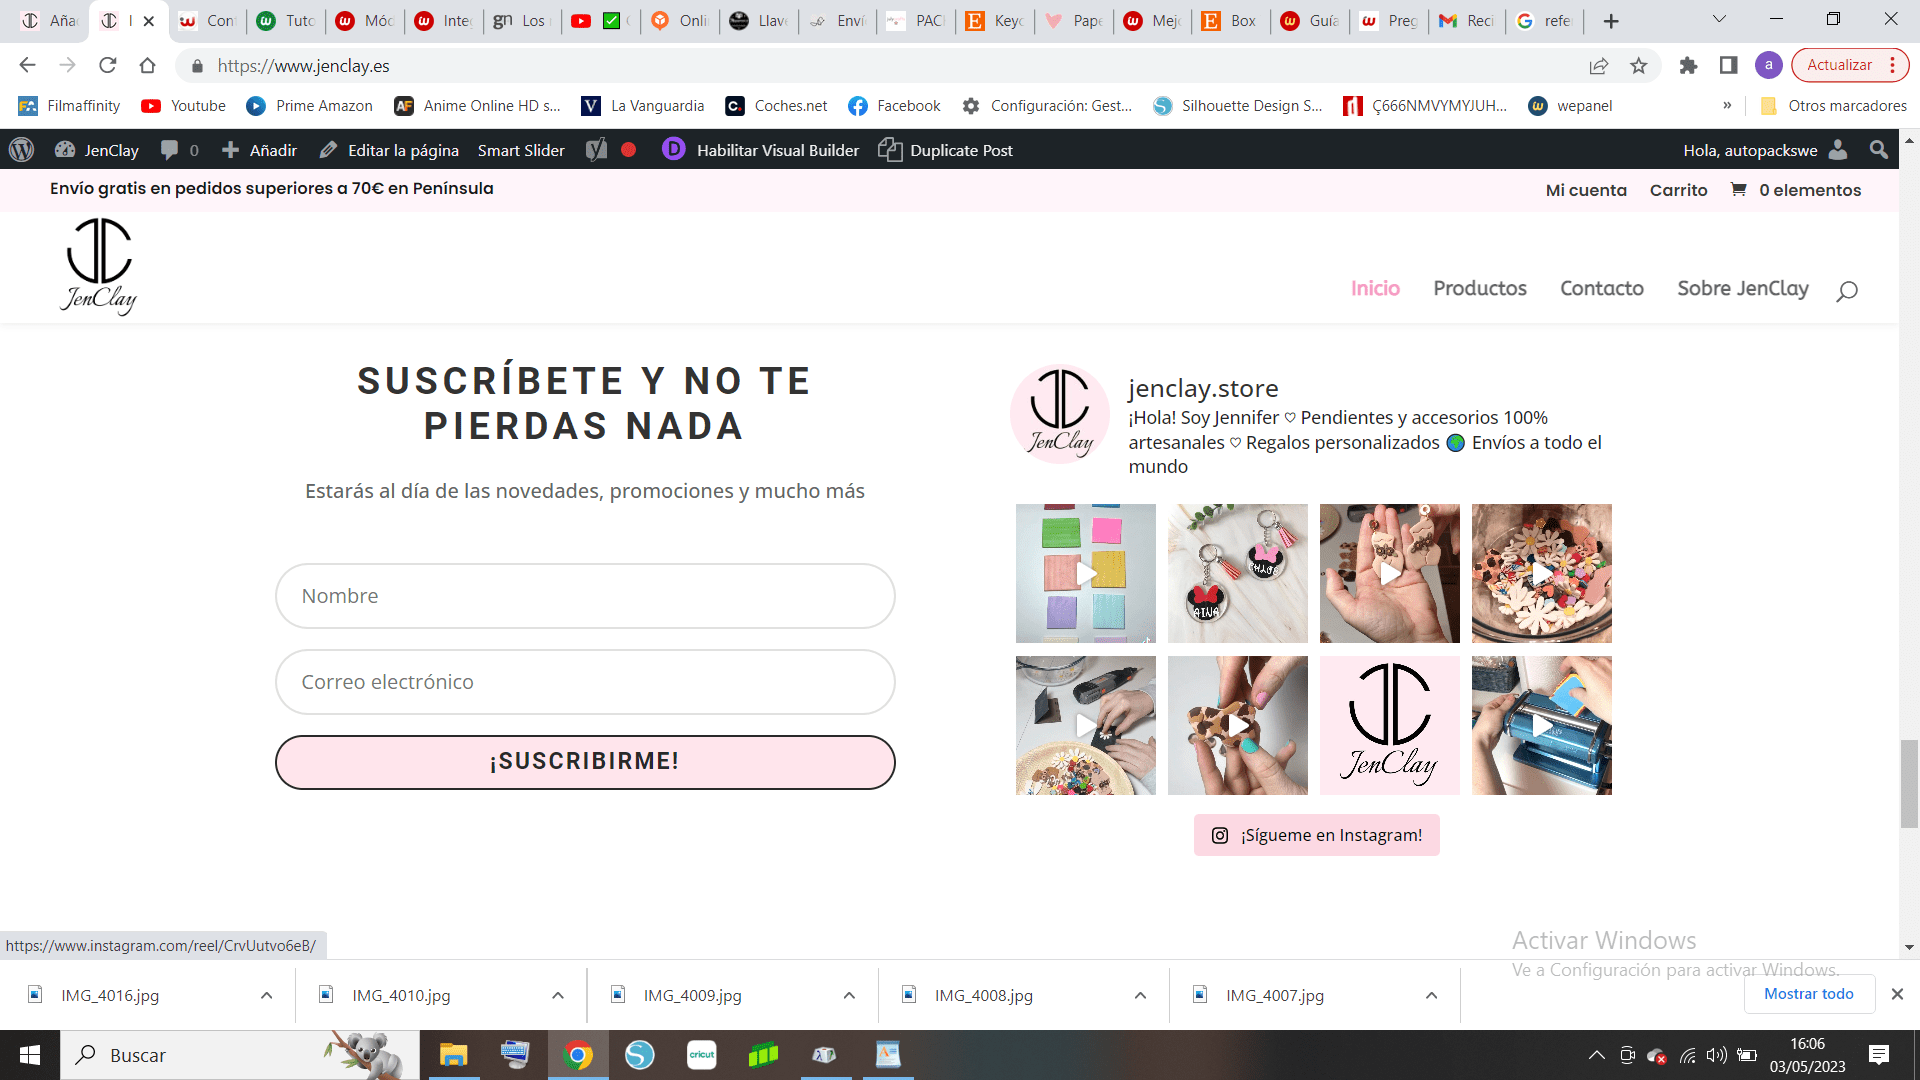The width and height of the screenshot is (1920, 1080).
Task: Toggle the browser side panel icon
Action: tap(1728, 65)
